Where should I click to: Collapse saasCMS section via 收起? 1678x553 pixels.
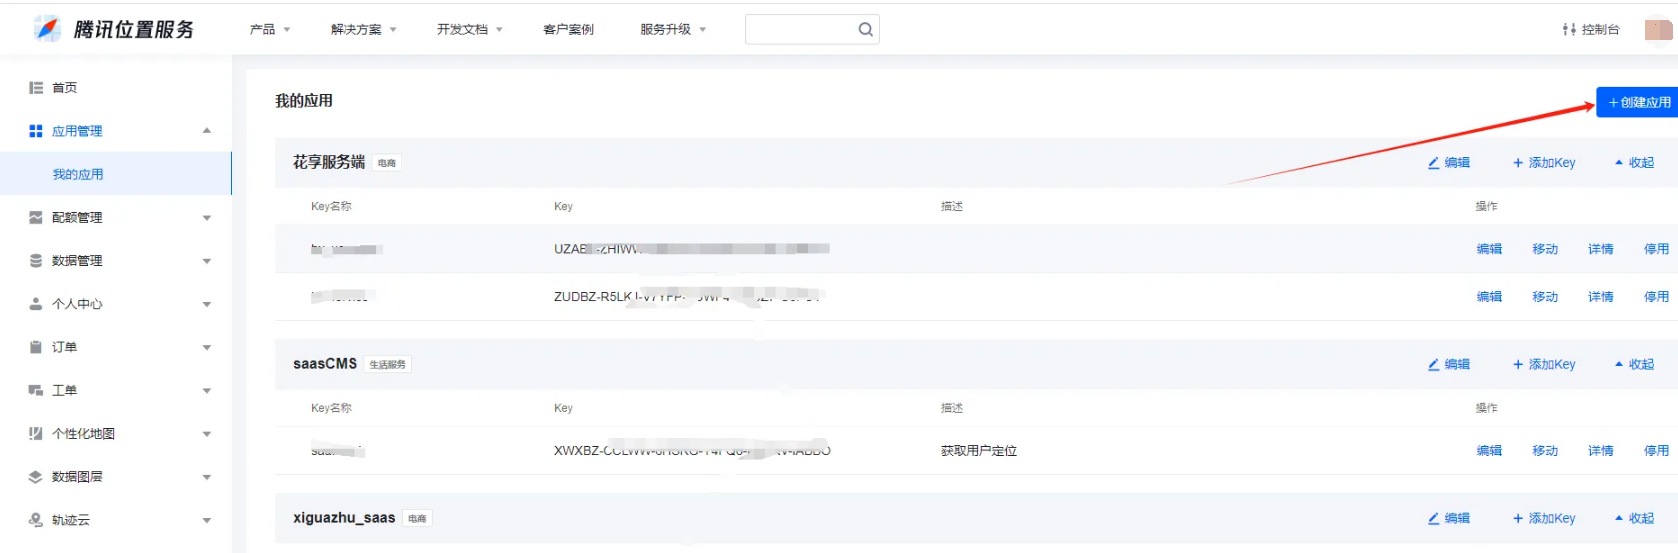tap(1635, 365)
